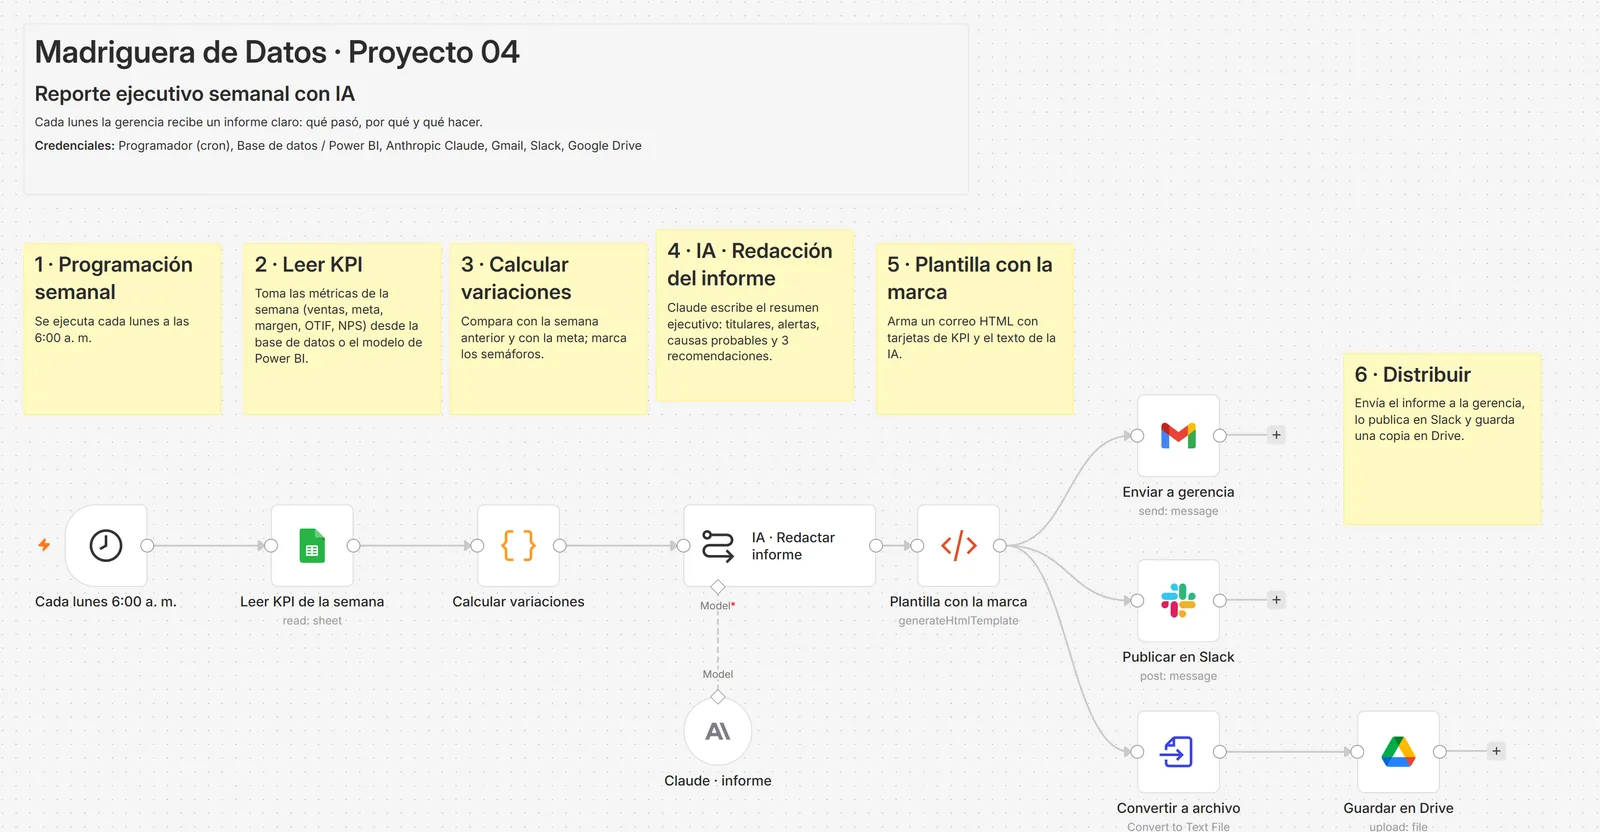The height and width of the screenshot is (832, 1600).
Task: Click the 'generateHtmlTemplate' subtitle
Action: point(958,621)
